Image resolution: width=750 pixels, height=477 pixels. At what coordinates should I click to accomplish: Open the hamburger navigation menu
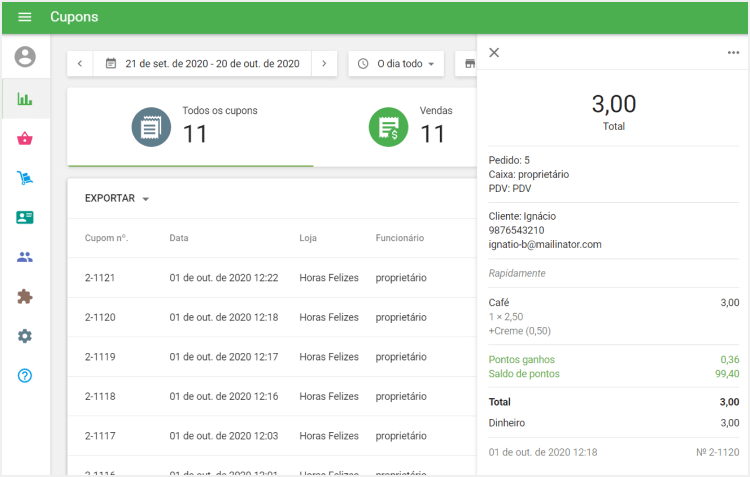tap(25, 17)
